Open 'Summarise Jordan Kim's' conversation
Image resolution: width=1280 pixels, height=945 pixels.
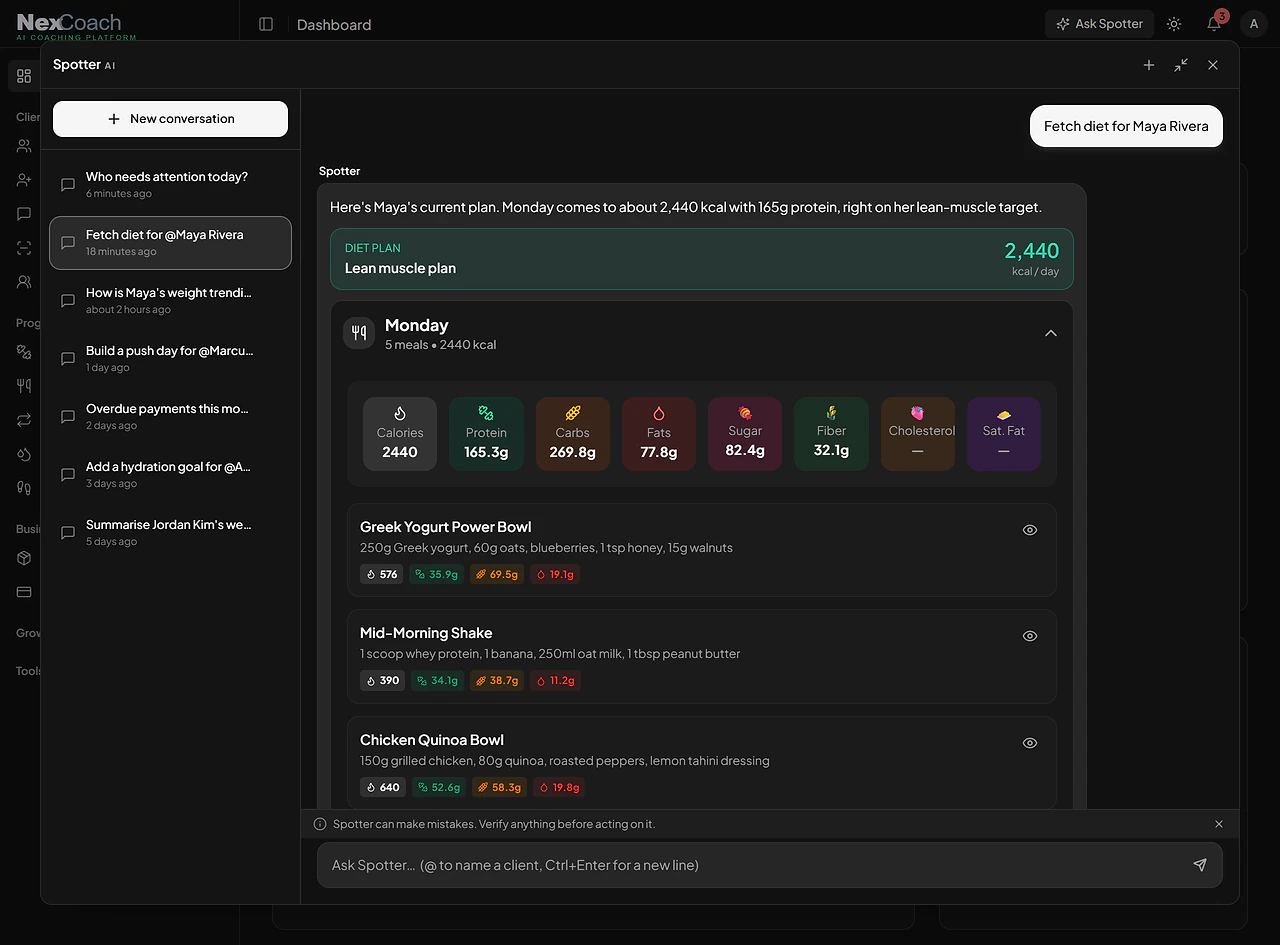point(170,533)
